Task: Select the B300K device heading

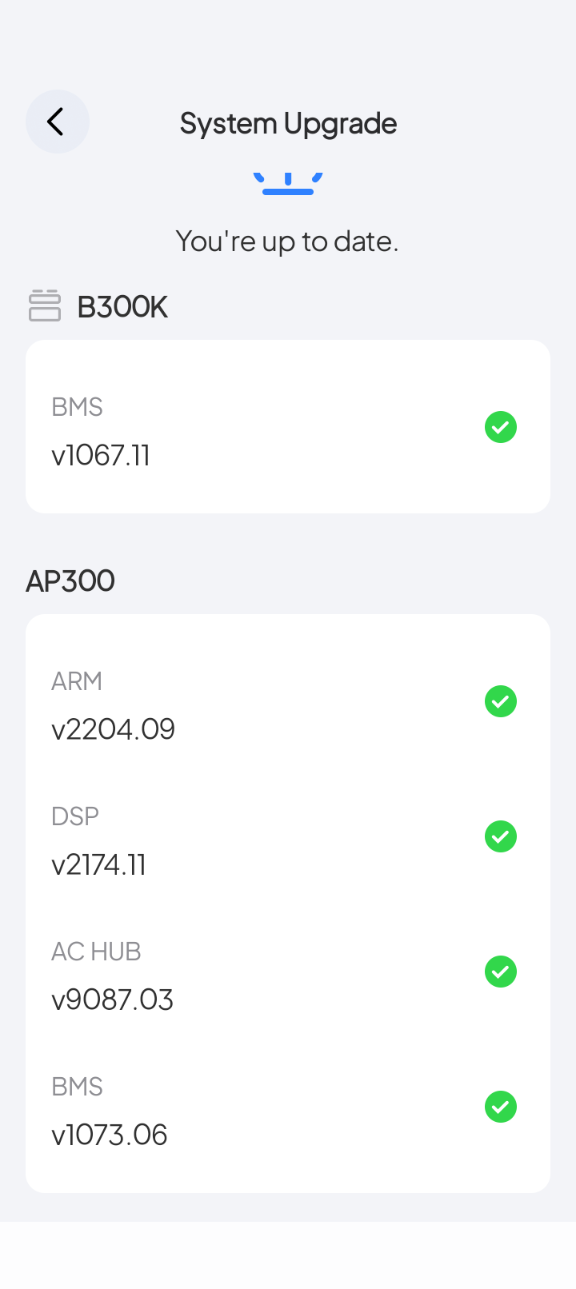Action: pyautogui.click(x=122, y=307)
